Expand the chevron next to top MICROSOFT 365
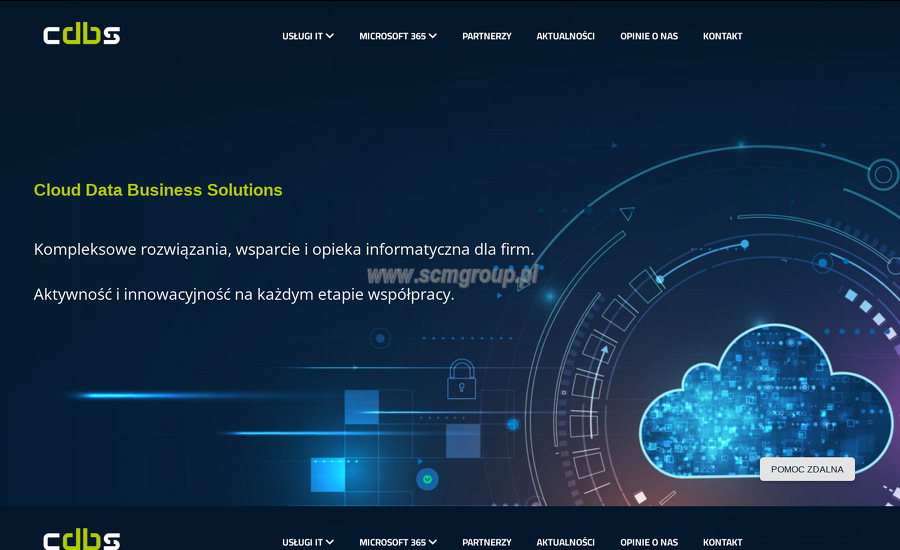The height and width of the screenshot is (550, 900). [x=433, y=36]
